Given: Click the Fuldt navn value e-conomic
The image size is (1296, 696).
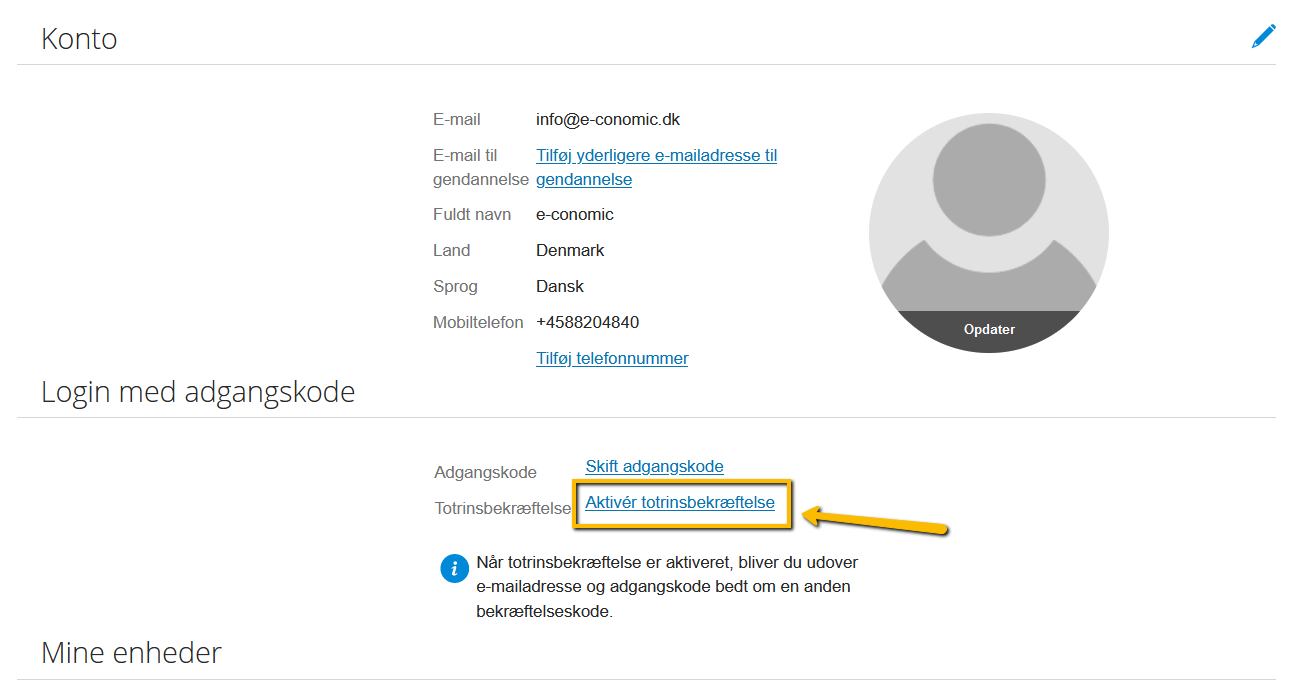Looking at the screenshot, I should (574, 214).
